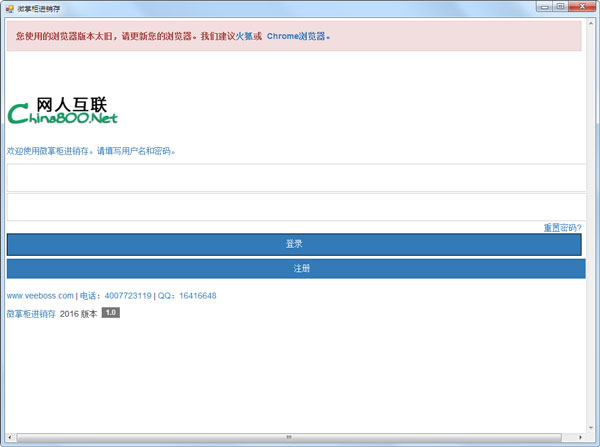Click the 1.0 version badge
Viewport: 600px width, 447px height.
click(111, 313)
